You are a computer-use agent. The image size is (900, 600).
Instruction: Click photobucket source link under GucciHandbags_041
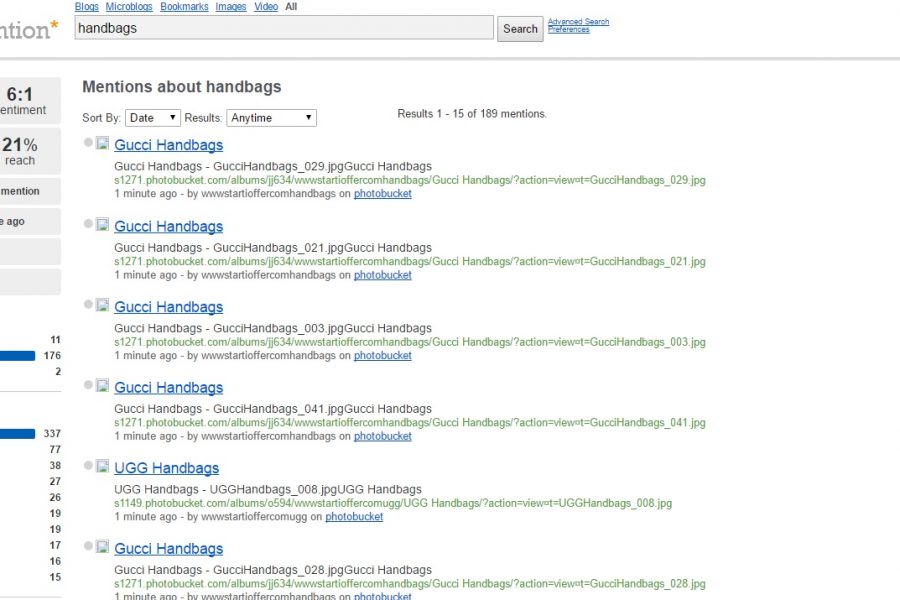(x=382, y=436)
